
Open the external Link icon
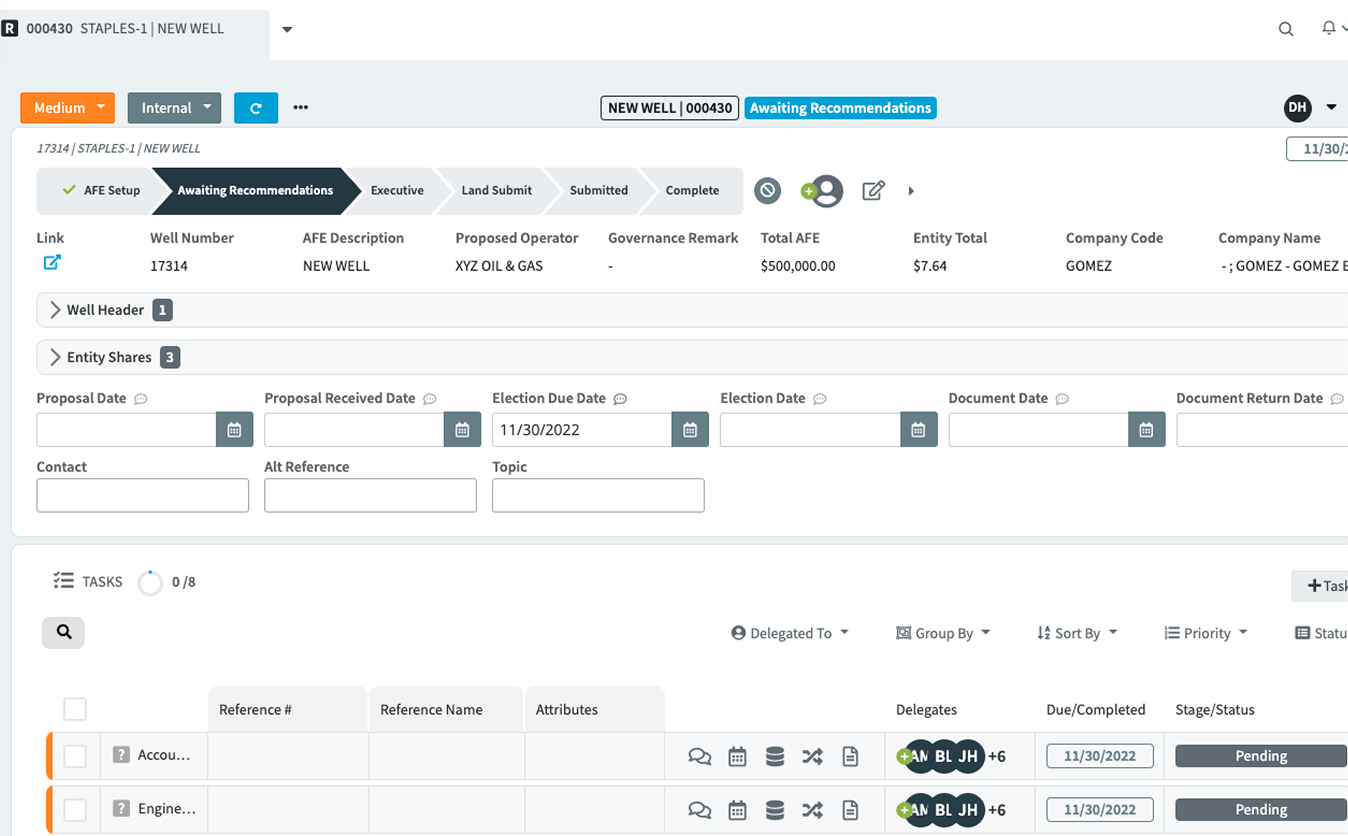click(52, 263)
